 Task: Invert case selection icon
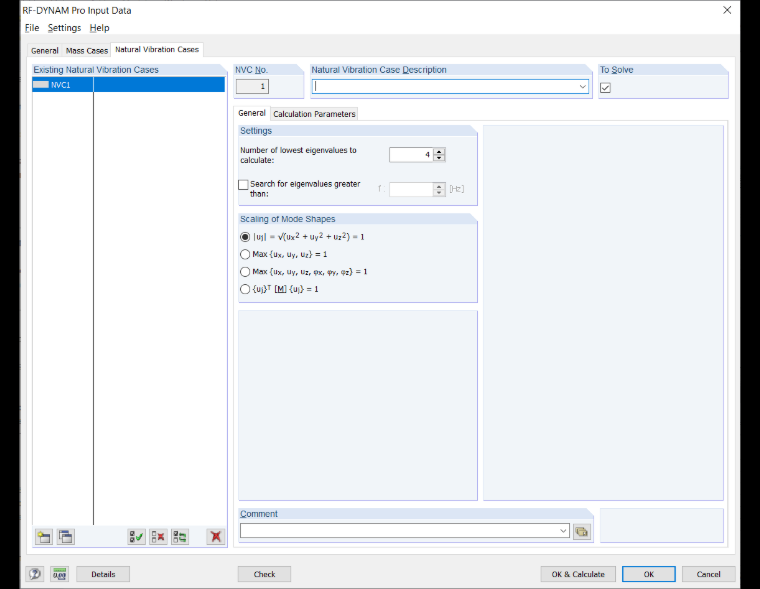180,537
